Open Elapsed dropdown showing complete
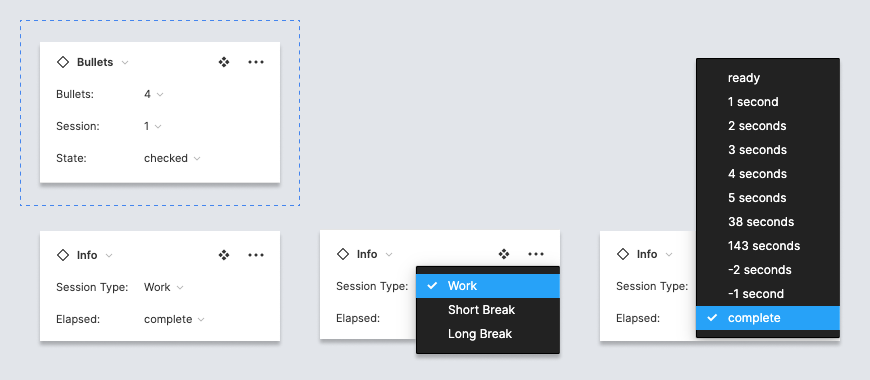Screen dimensions: 870x380 click(174, 320)
